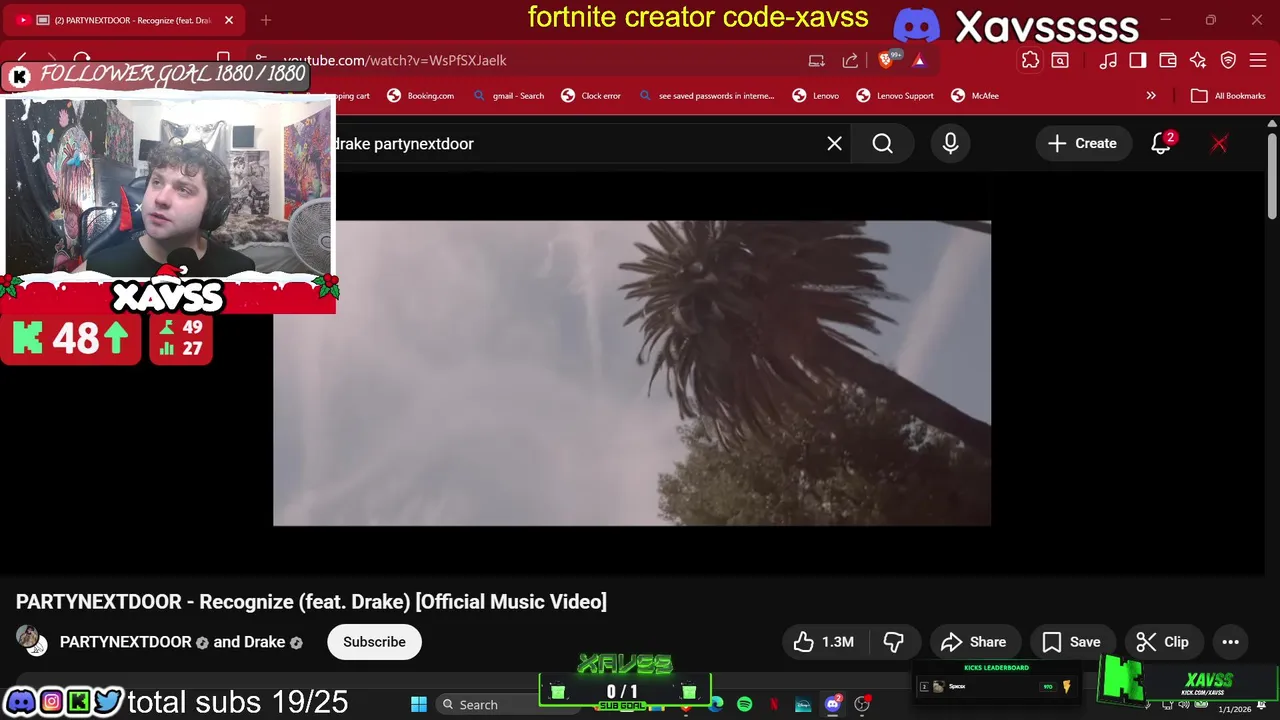Viewport: 1280px width, 720px height.
Task: Like the video with 1.3M likes
Action: pos(824,642)
